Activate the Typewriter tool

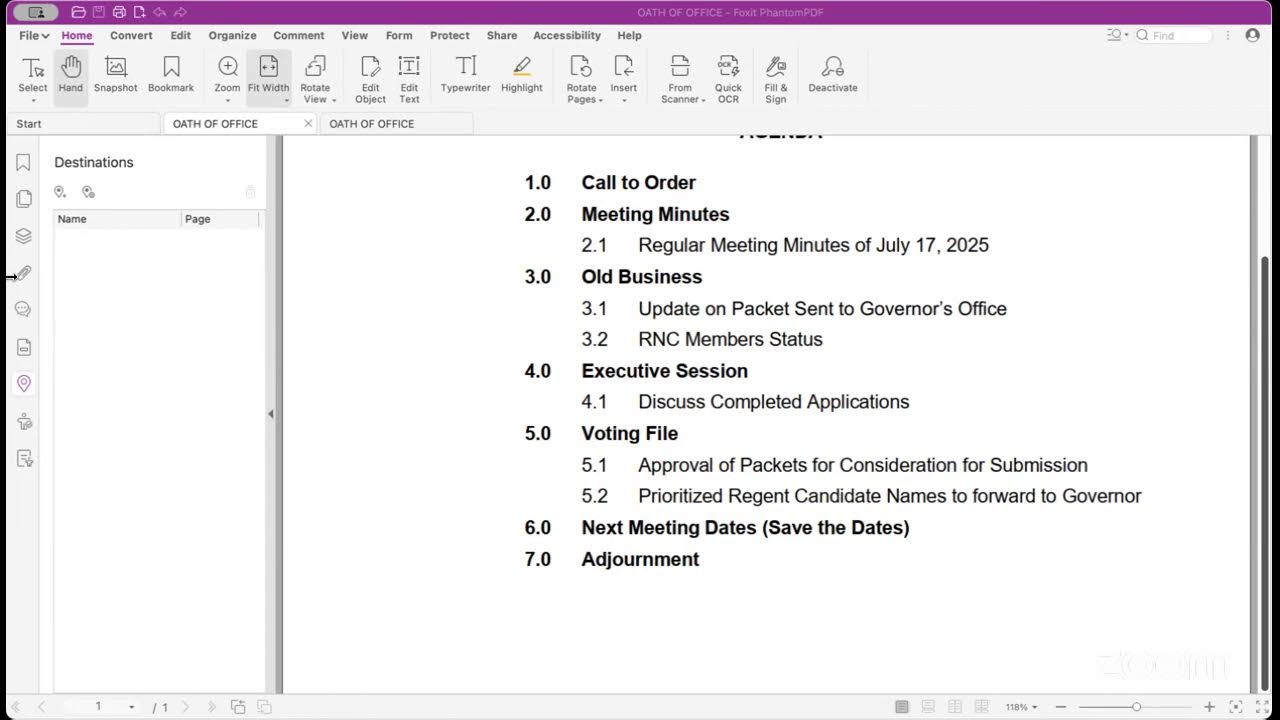466,76
